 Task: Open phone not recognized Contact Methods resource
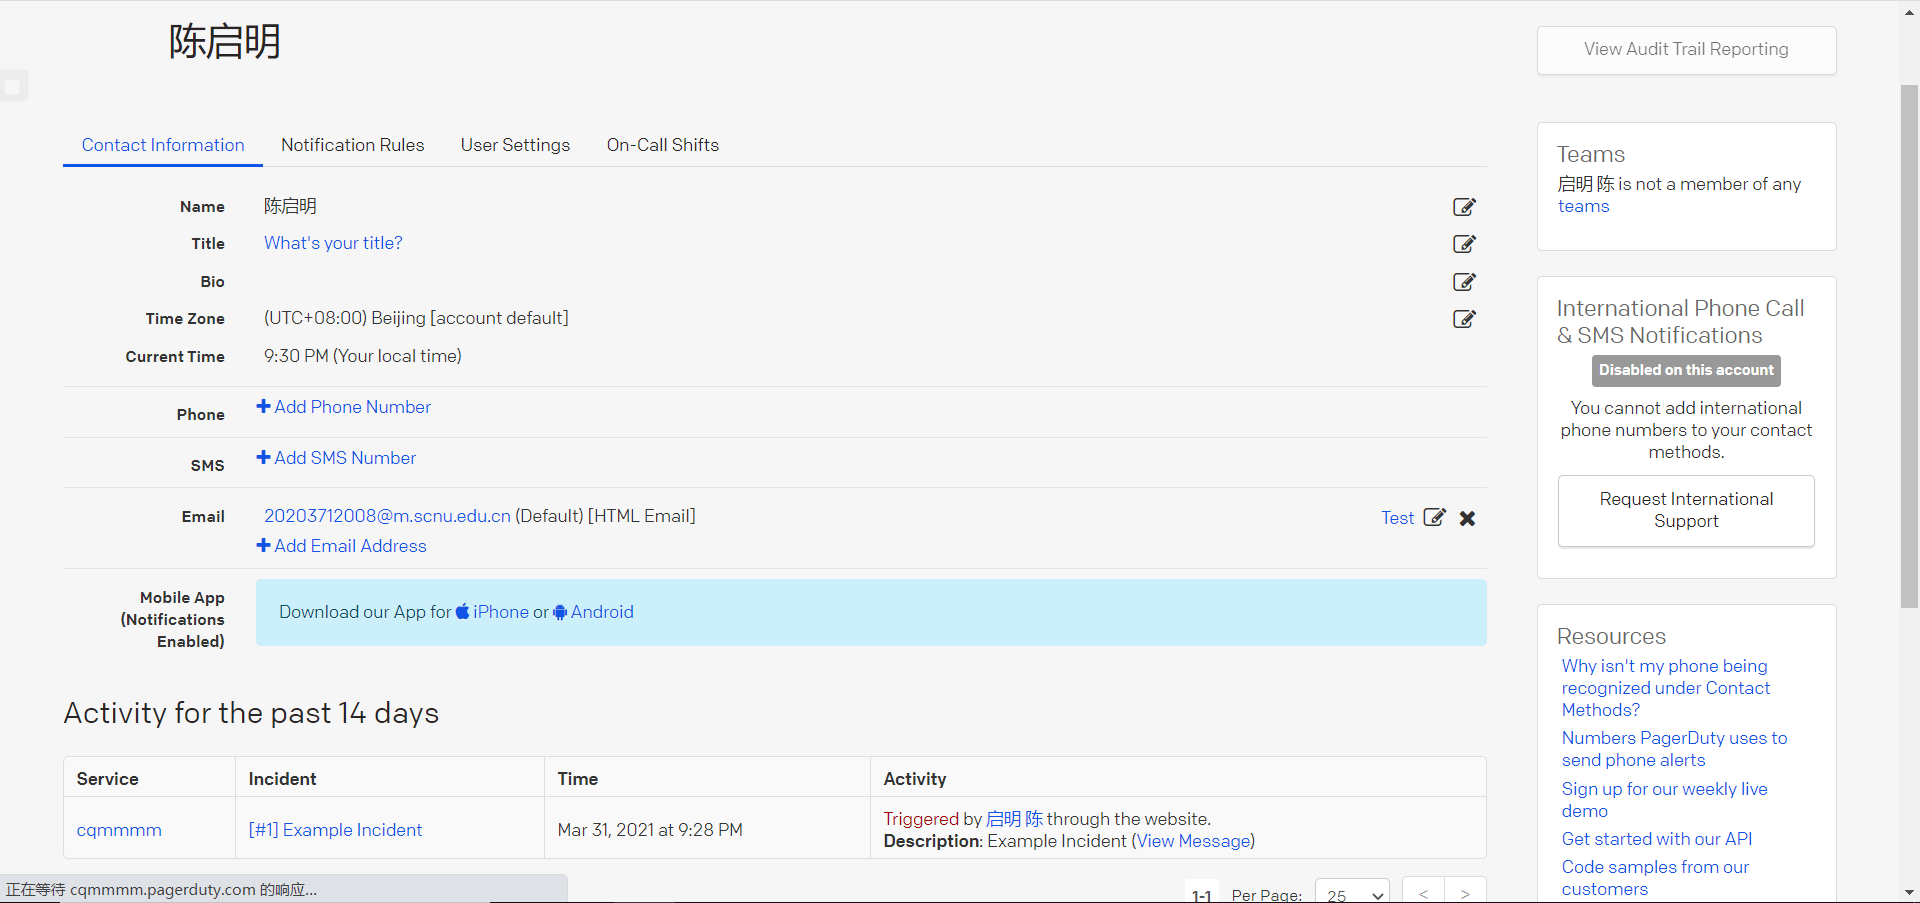[x=1666, y=688]
